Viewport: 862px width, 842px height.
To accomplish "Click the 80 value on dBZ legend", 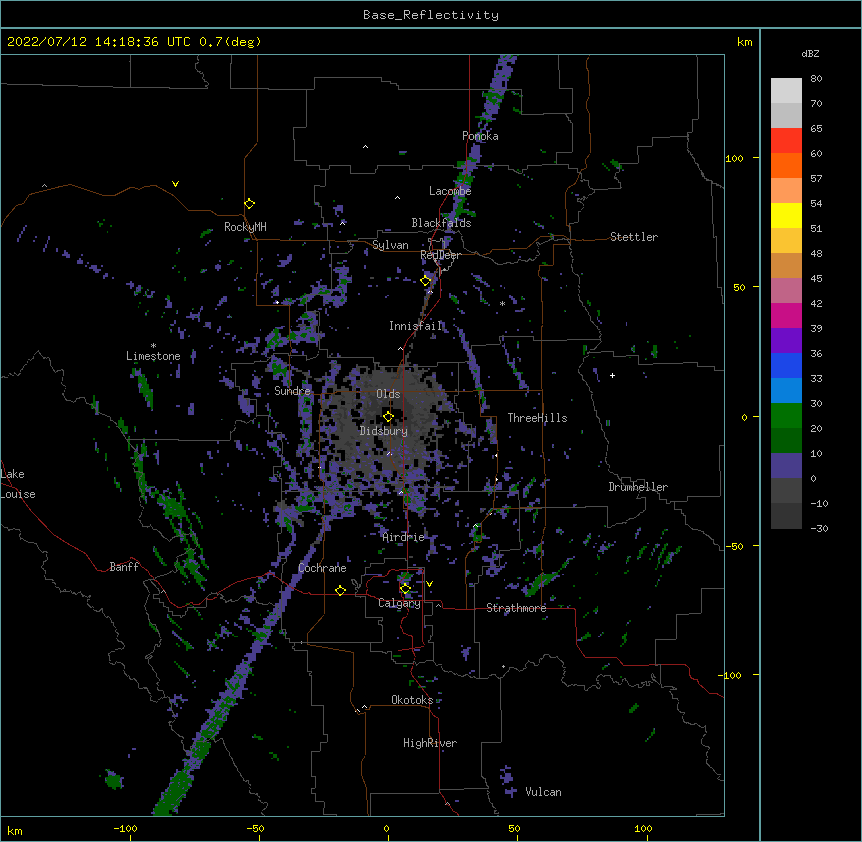I will pyautogui.click(x=816, y=79).
